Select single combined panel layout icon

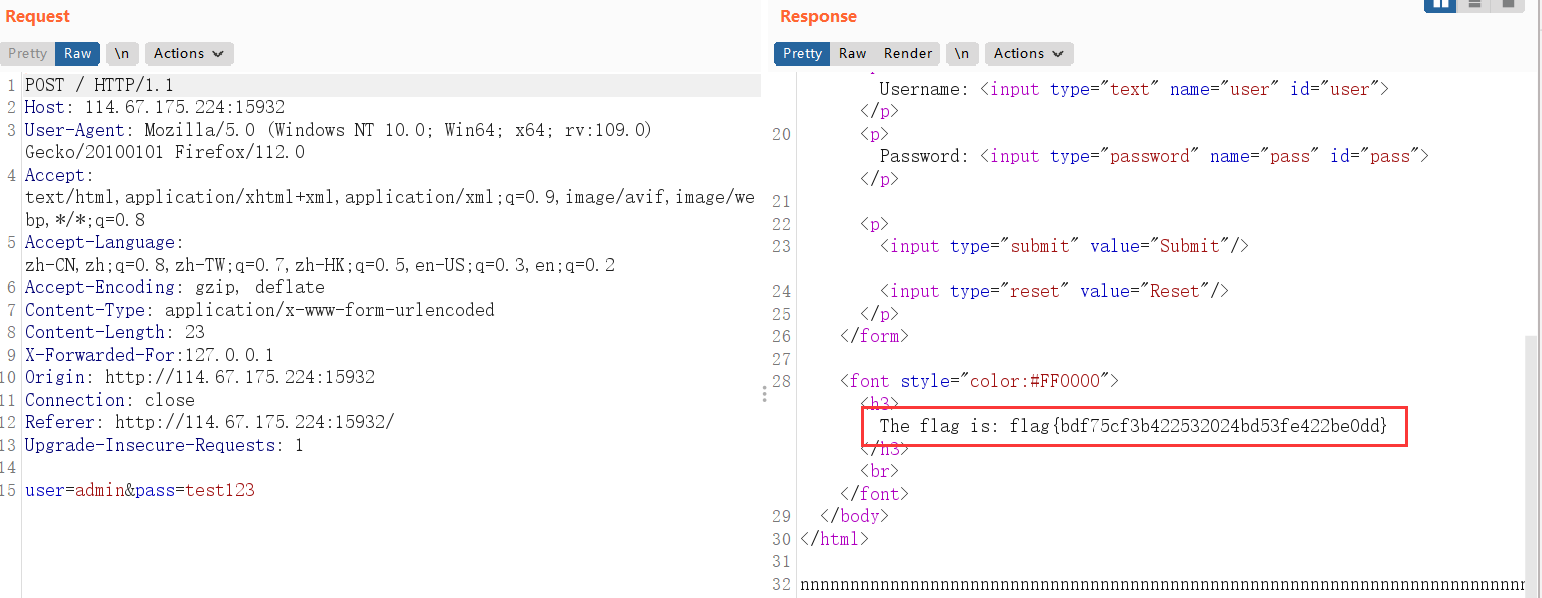coord(1507,4)
